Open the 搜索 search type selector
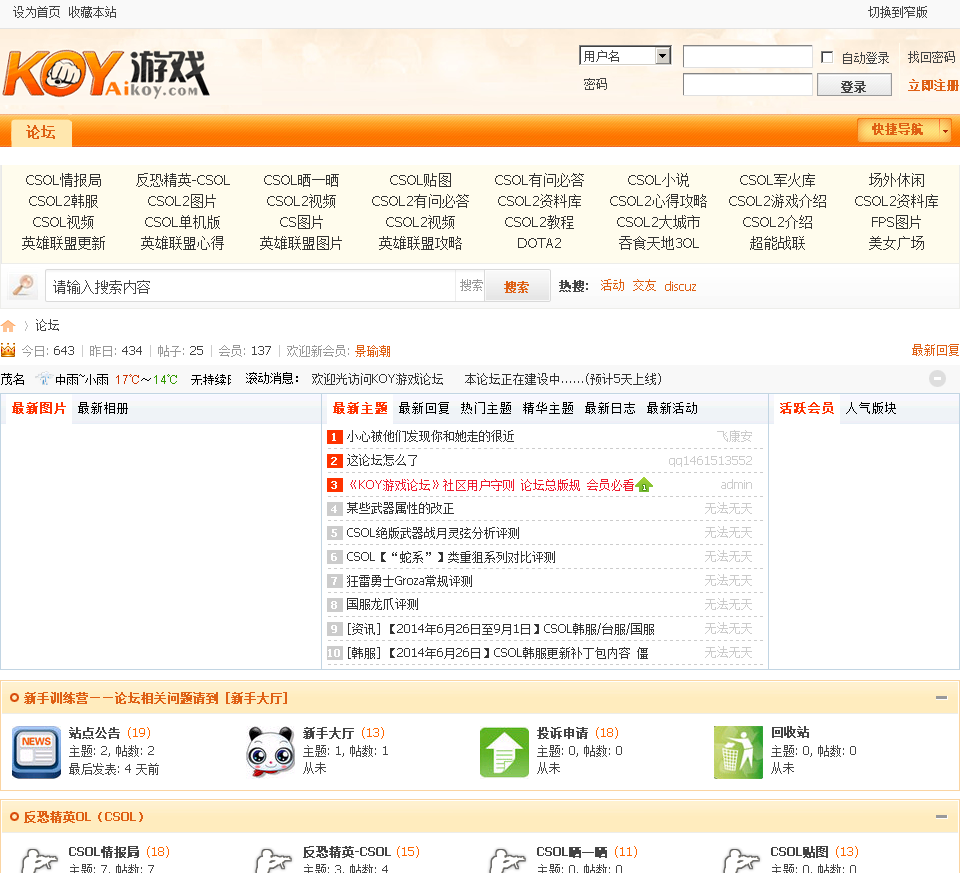 coord(471,285)
